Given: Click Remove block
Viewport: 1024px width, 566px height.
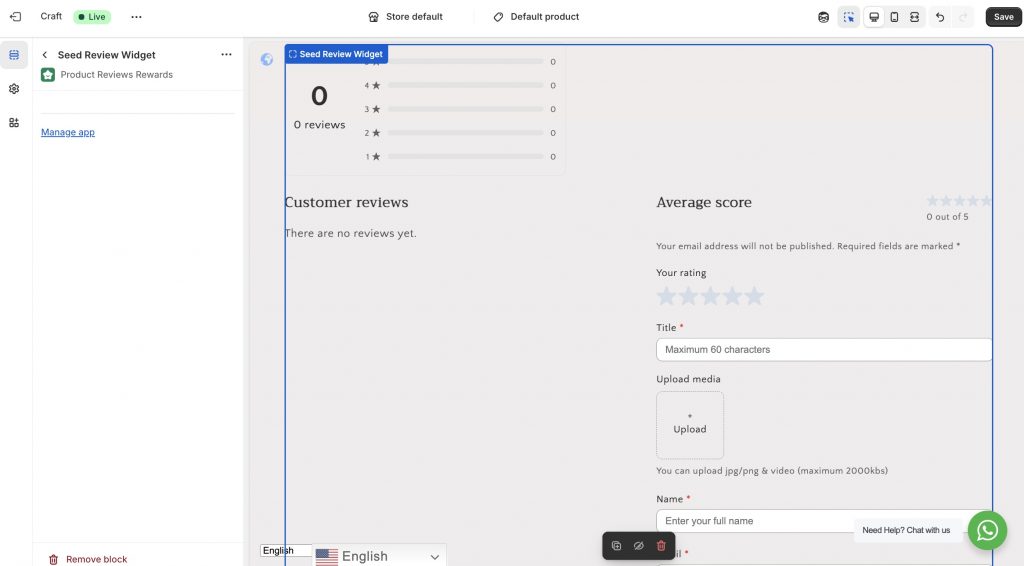Looking at the screenshot, I should coord(88,559).
